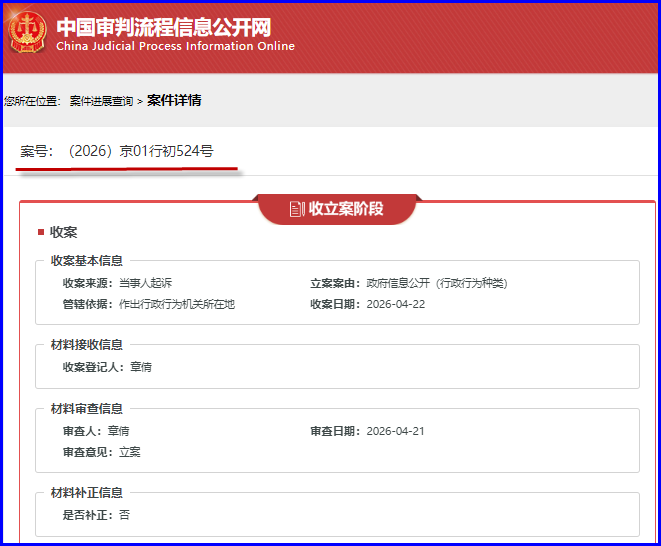Click the red square bullet beside 收案
This screenshot has height=546, width=661.
(41, 232)
